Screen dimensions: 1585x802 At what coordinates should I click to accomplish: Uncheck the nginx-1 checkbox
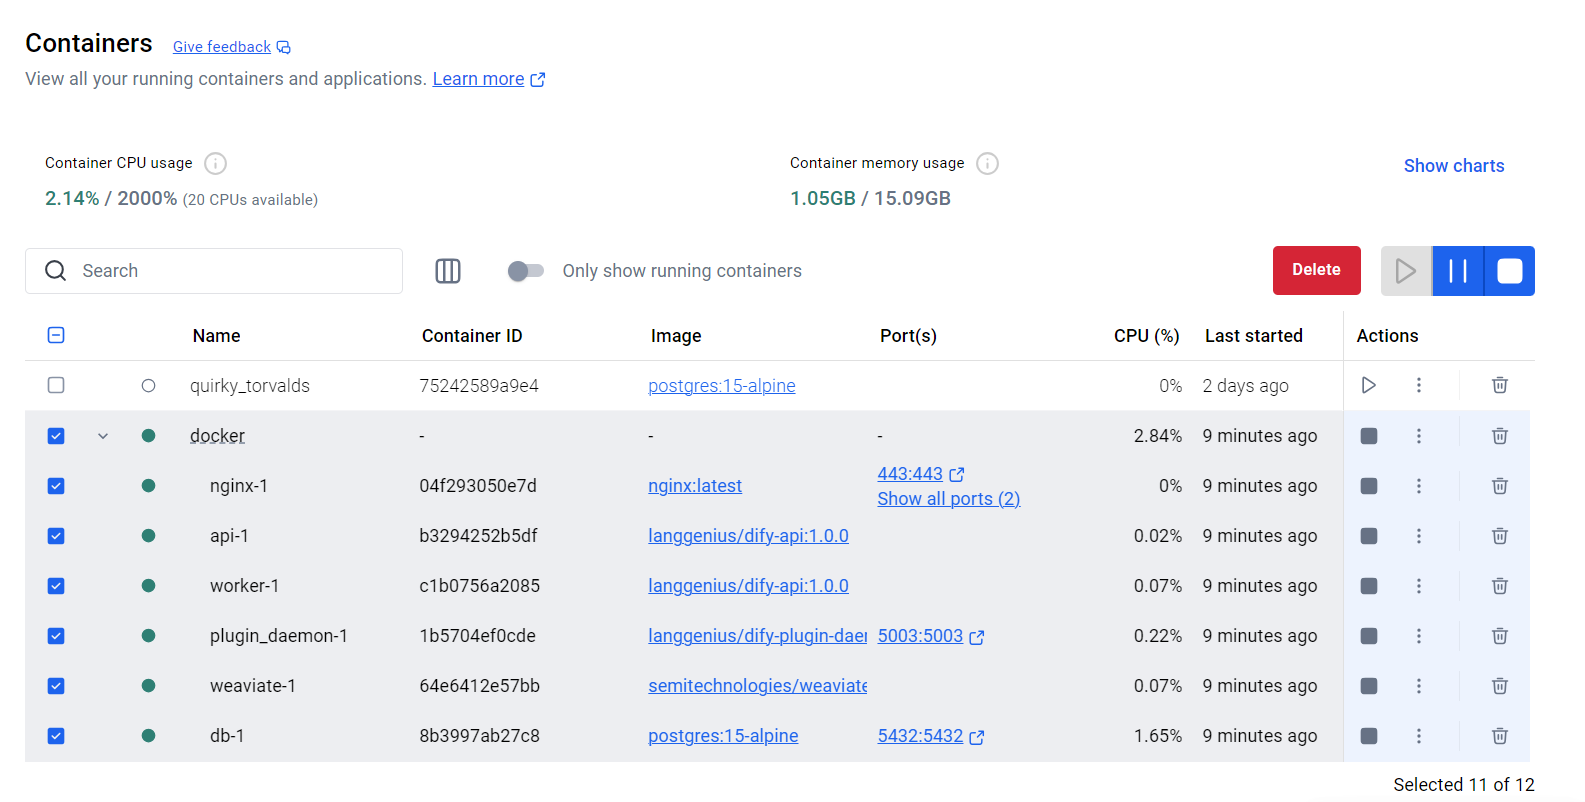point(56,486)
